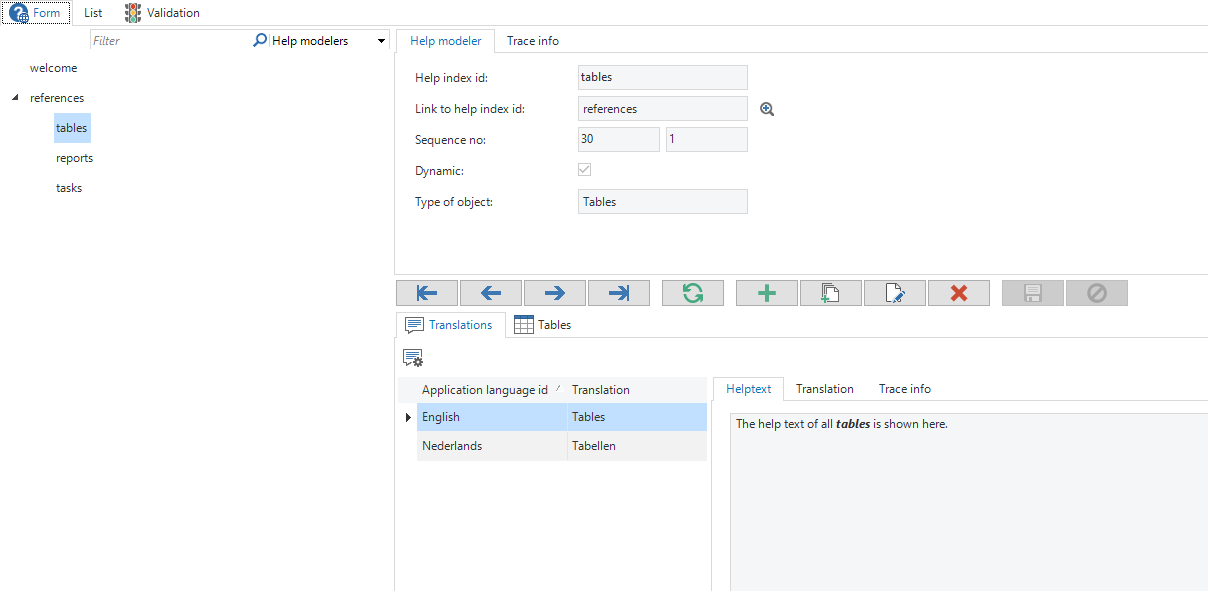This screenshot has height=591, width=1208.
Task: Toggle the Dynamic checkbox
Action: 585,170
